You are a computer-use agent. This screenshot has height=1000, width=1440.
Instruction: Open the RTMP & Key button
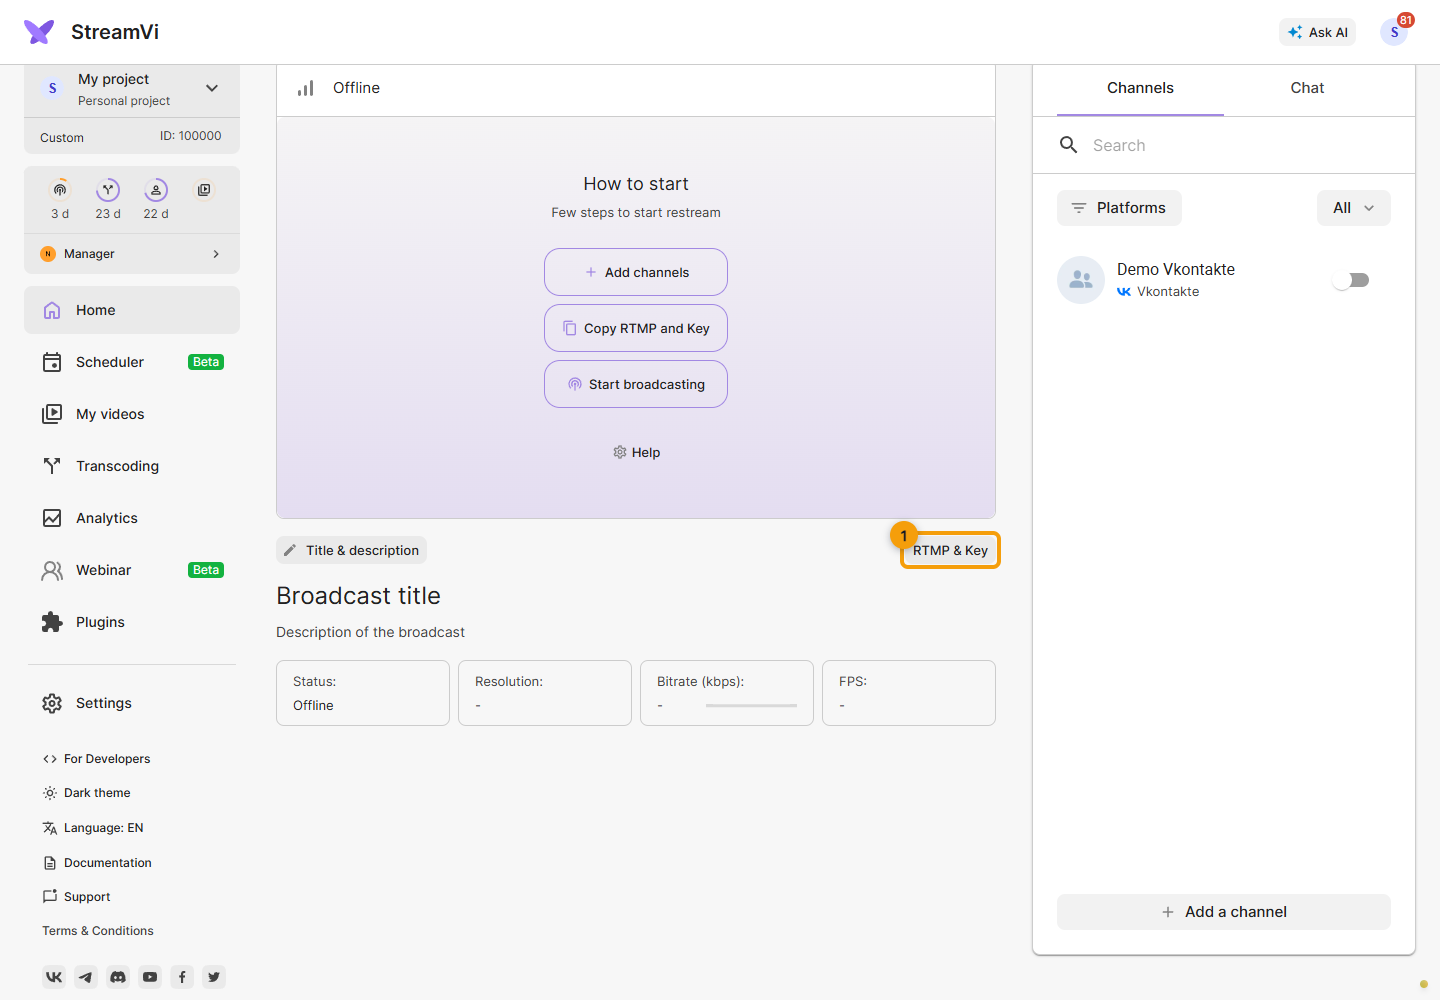950,550
